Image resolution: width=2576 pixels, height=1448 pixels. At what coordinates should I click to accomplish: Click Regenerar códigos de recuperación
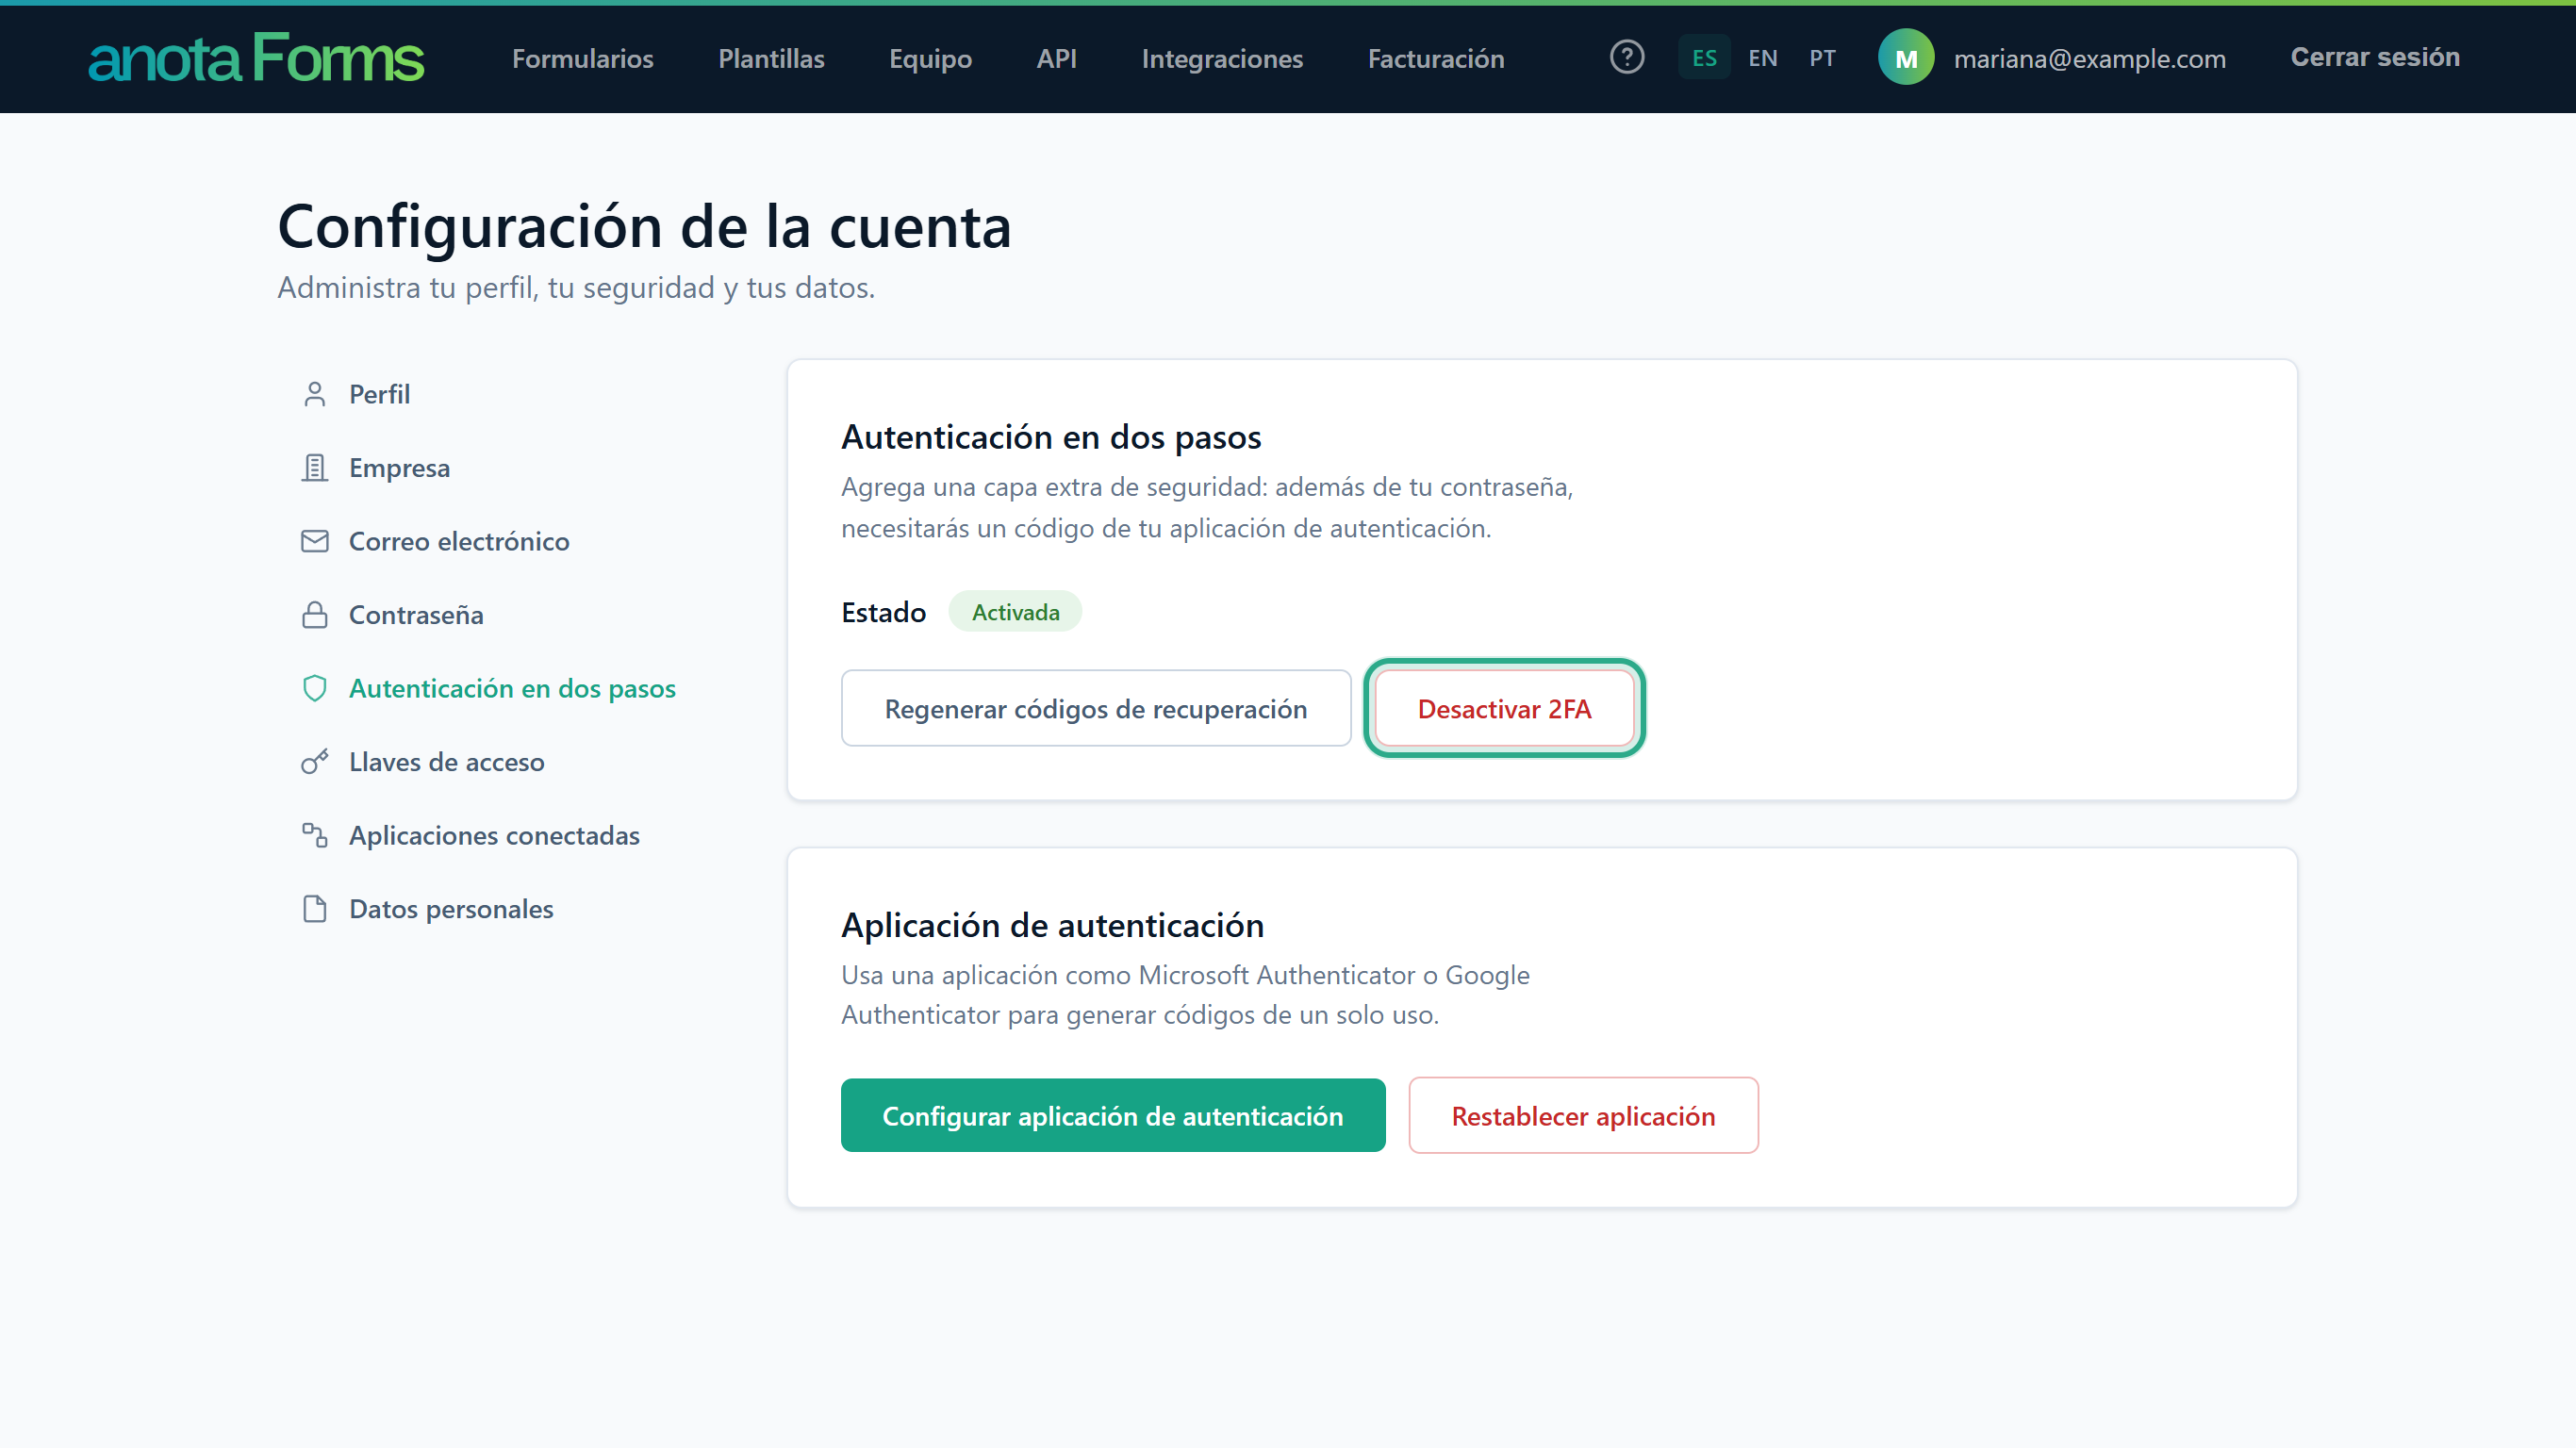(x=1096, y=708)
